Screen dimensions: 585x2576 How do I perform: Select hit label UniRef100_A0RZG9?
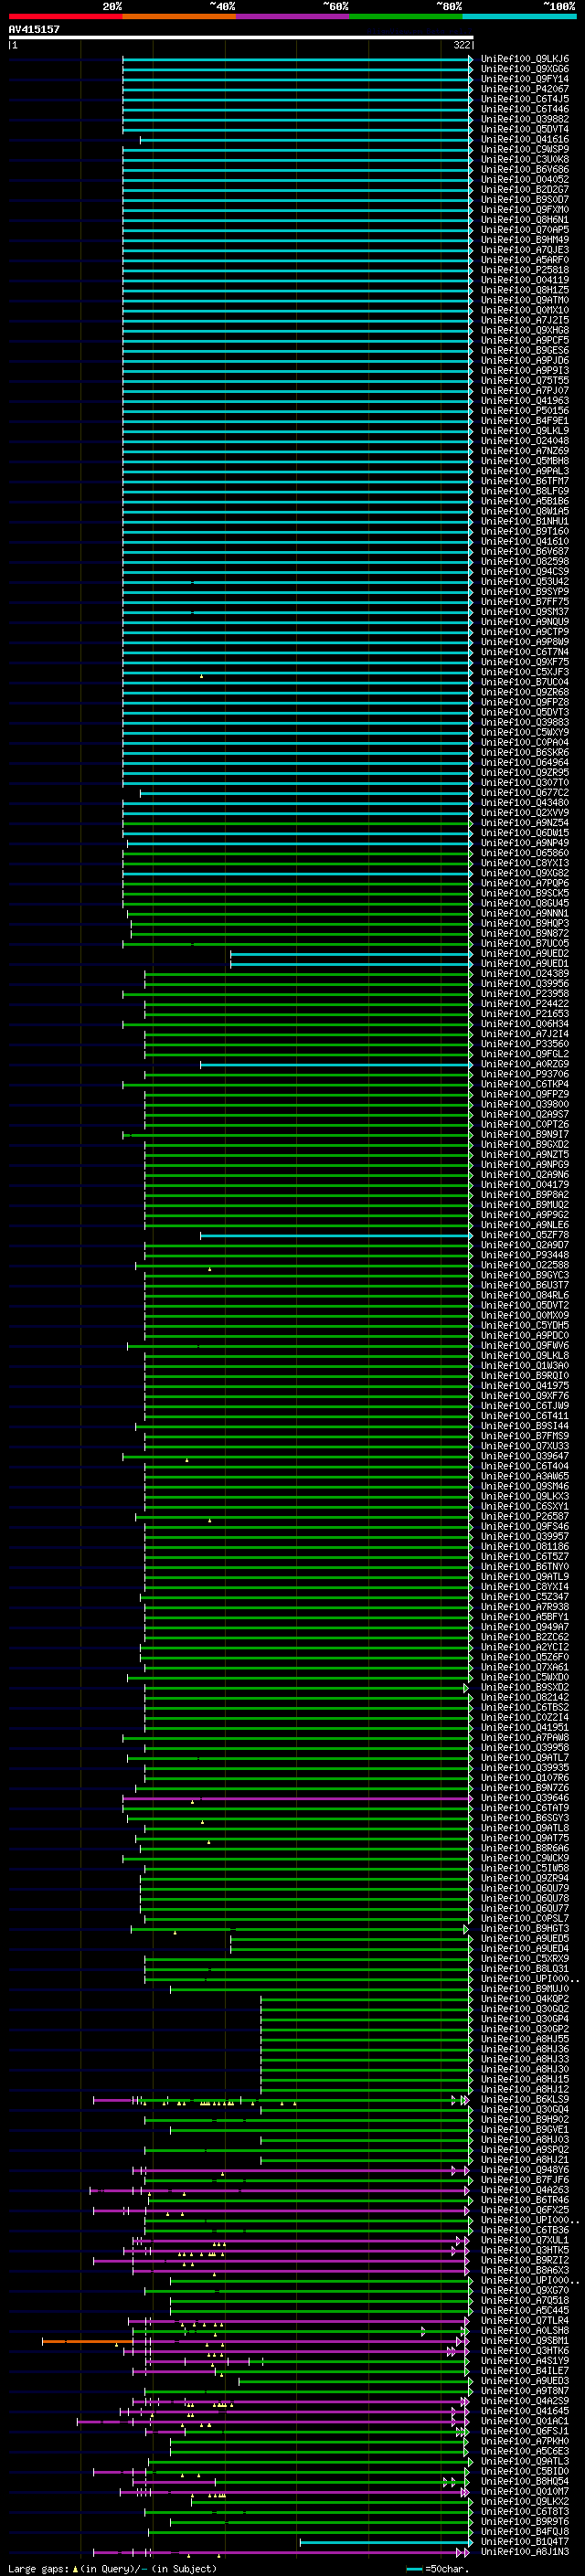[525, 1064]
